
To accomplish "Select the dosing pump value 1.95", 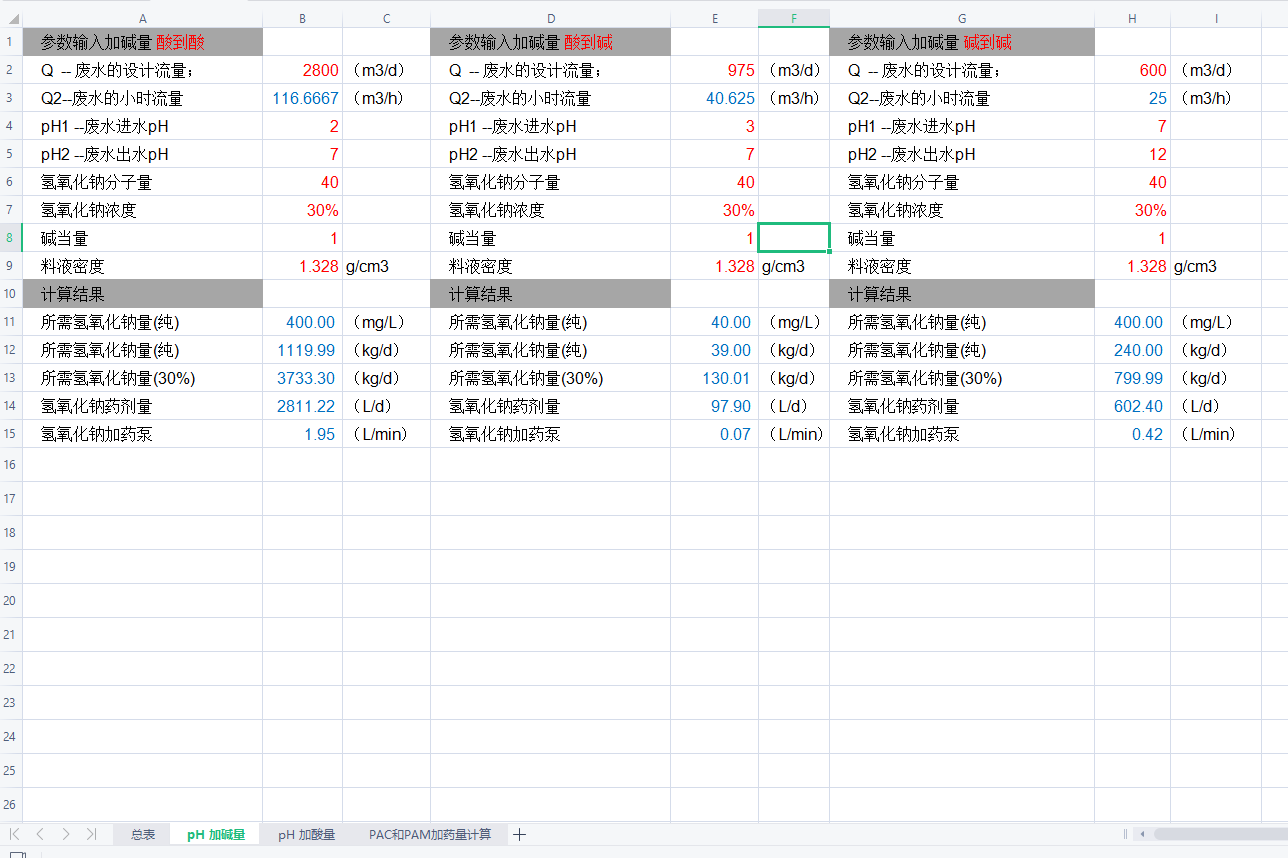I will [302, 434].
